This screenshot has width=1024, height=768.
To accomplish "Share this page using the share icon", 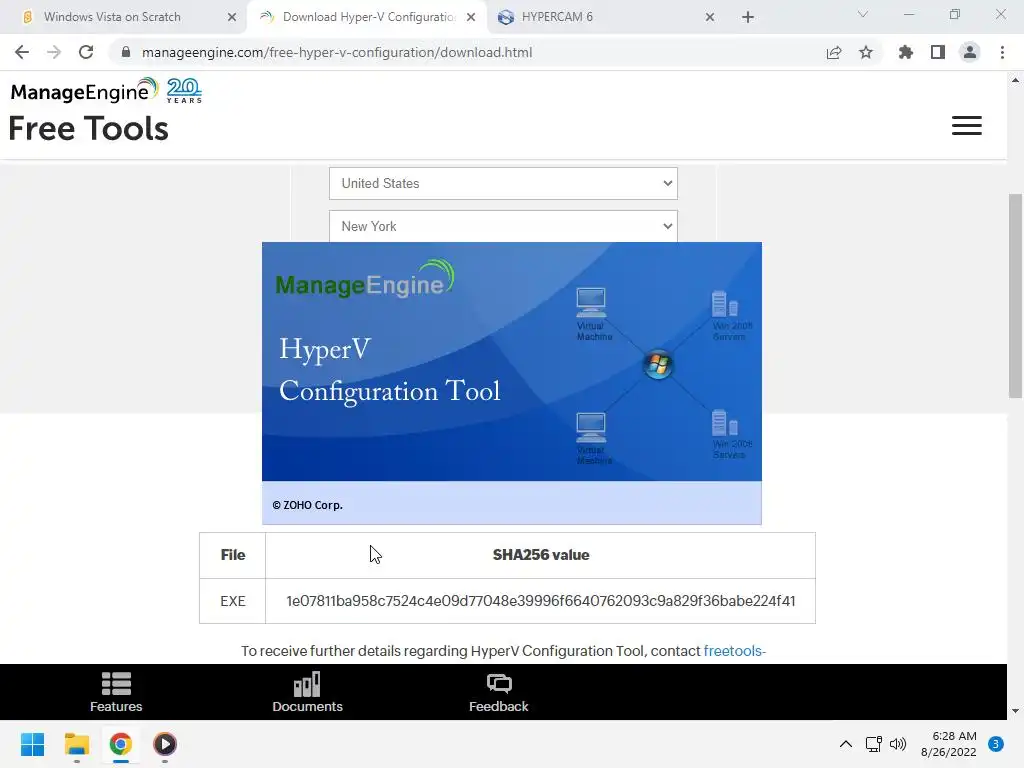I will tap(834, 52).
